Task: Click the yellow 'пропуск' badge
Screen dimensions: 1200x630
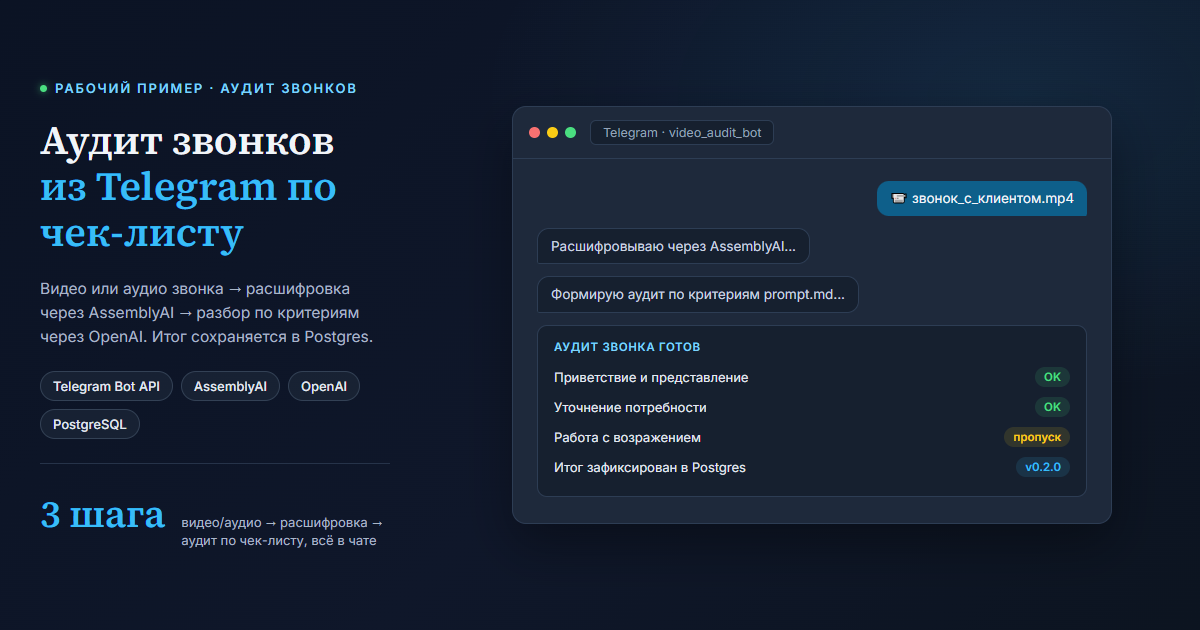Action: point(1037,437)
